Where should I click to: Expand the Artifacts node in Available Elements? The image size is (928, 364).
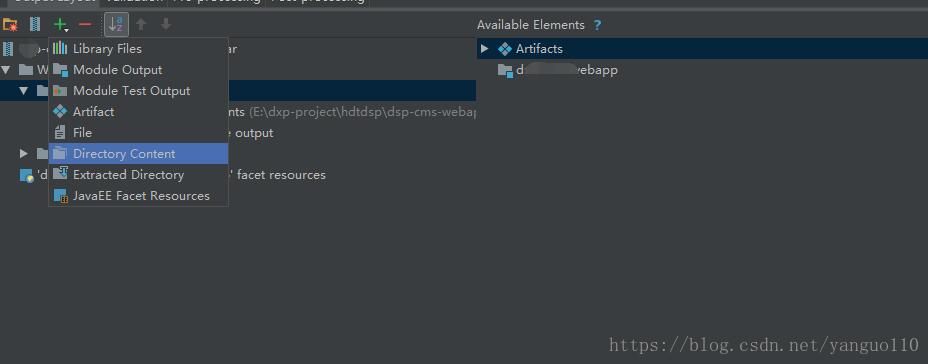(485, 49)
